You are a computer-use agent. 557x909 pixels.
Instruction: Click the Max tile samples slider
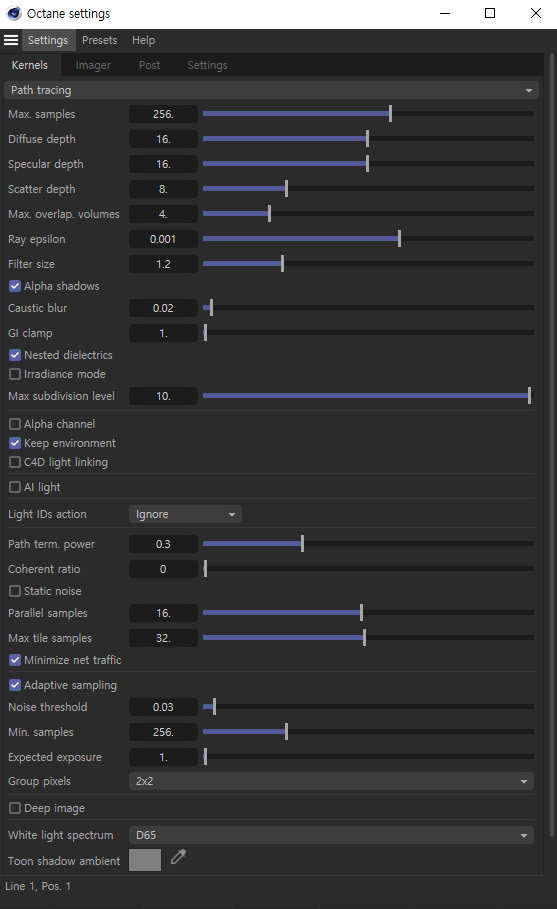368,637
